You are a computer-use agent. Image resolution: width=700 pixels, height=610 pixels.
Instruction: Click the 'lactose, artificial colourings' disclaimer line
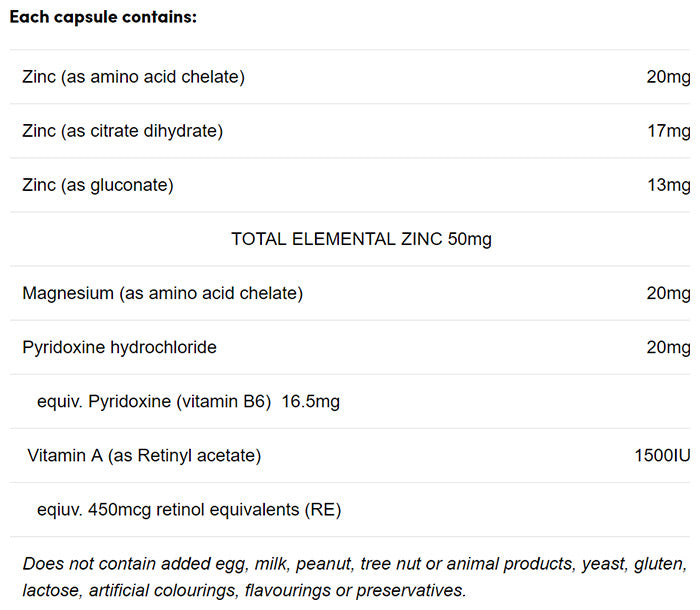click(244, 590)
